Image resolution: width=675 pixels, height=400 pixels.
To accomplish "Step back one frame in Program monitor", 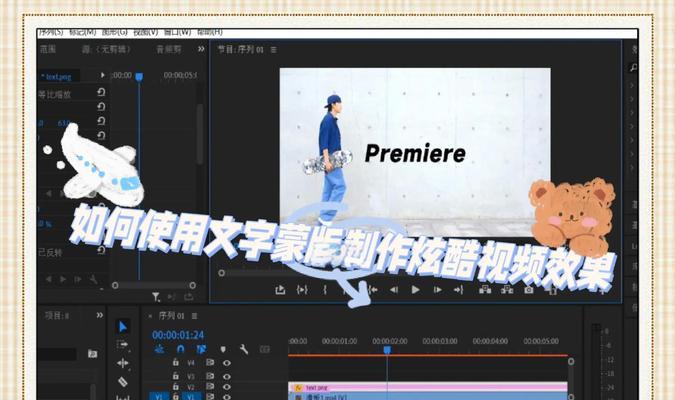I will (x=393, y=290).
